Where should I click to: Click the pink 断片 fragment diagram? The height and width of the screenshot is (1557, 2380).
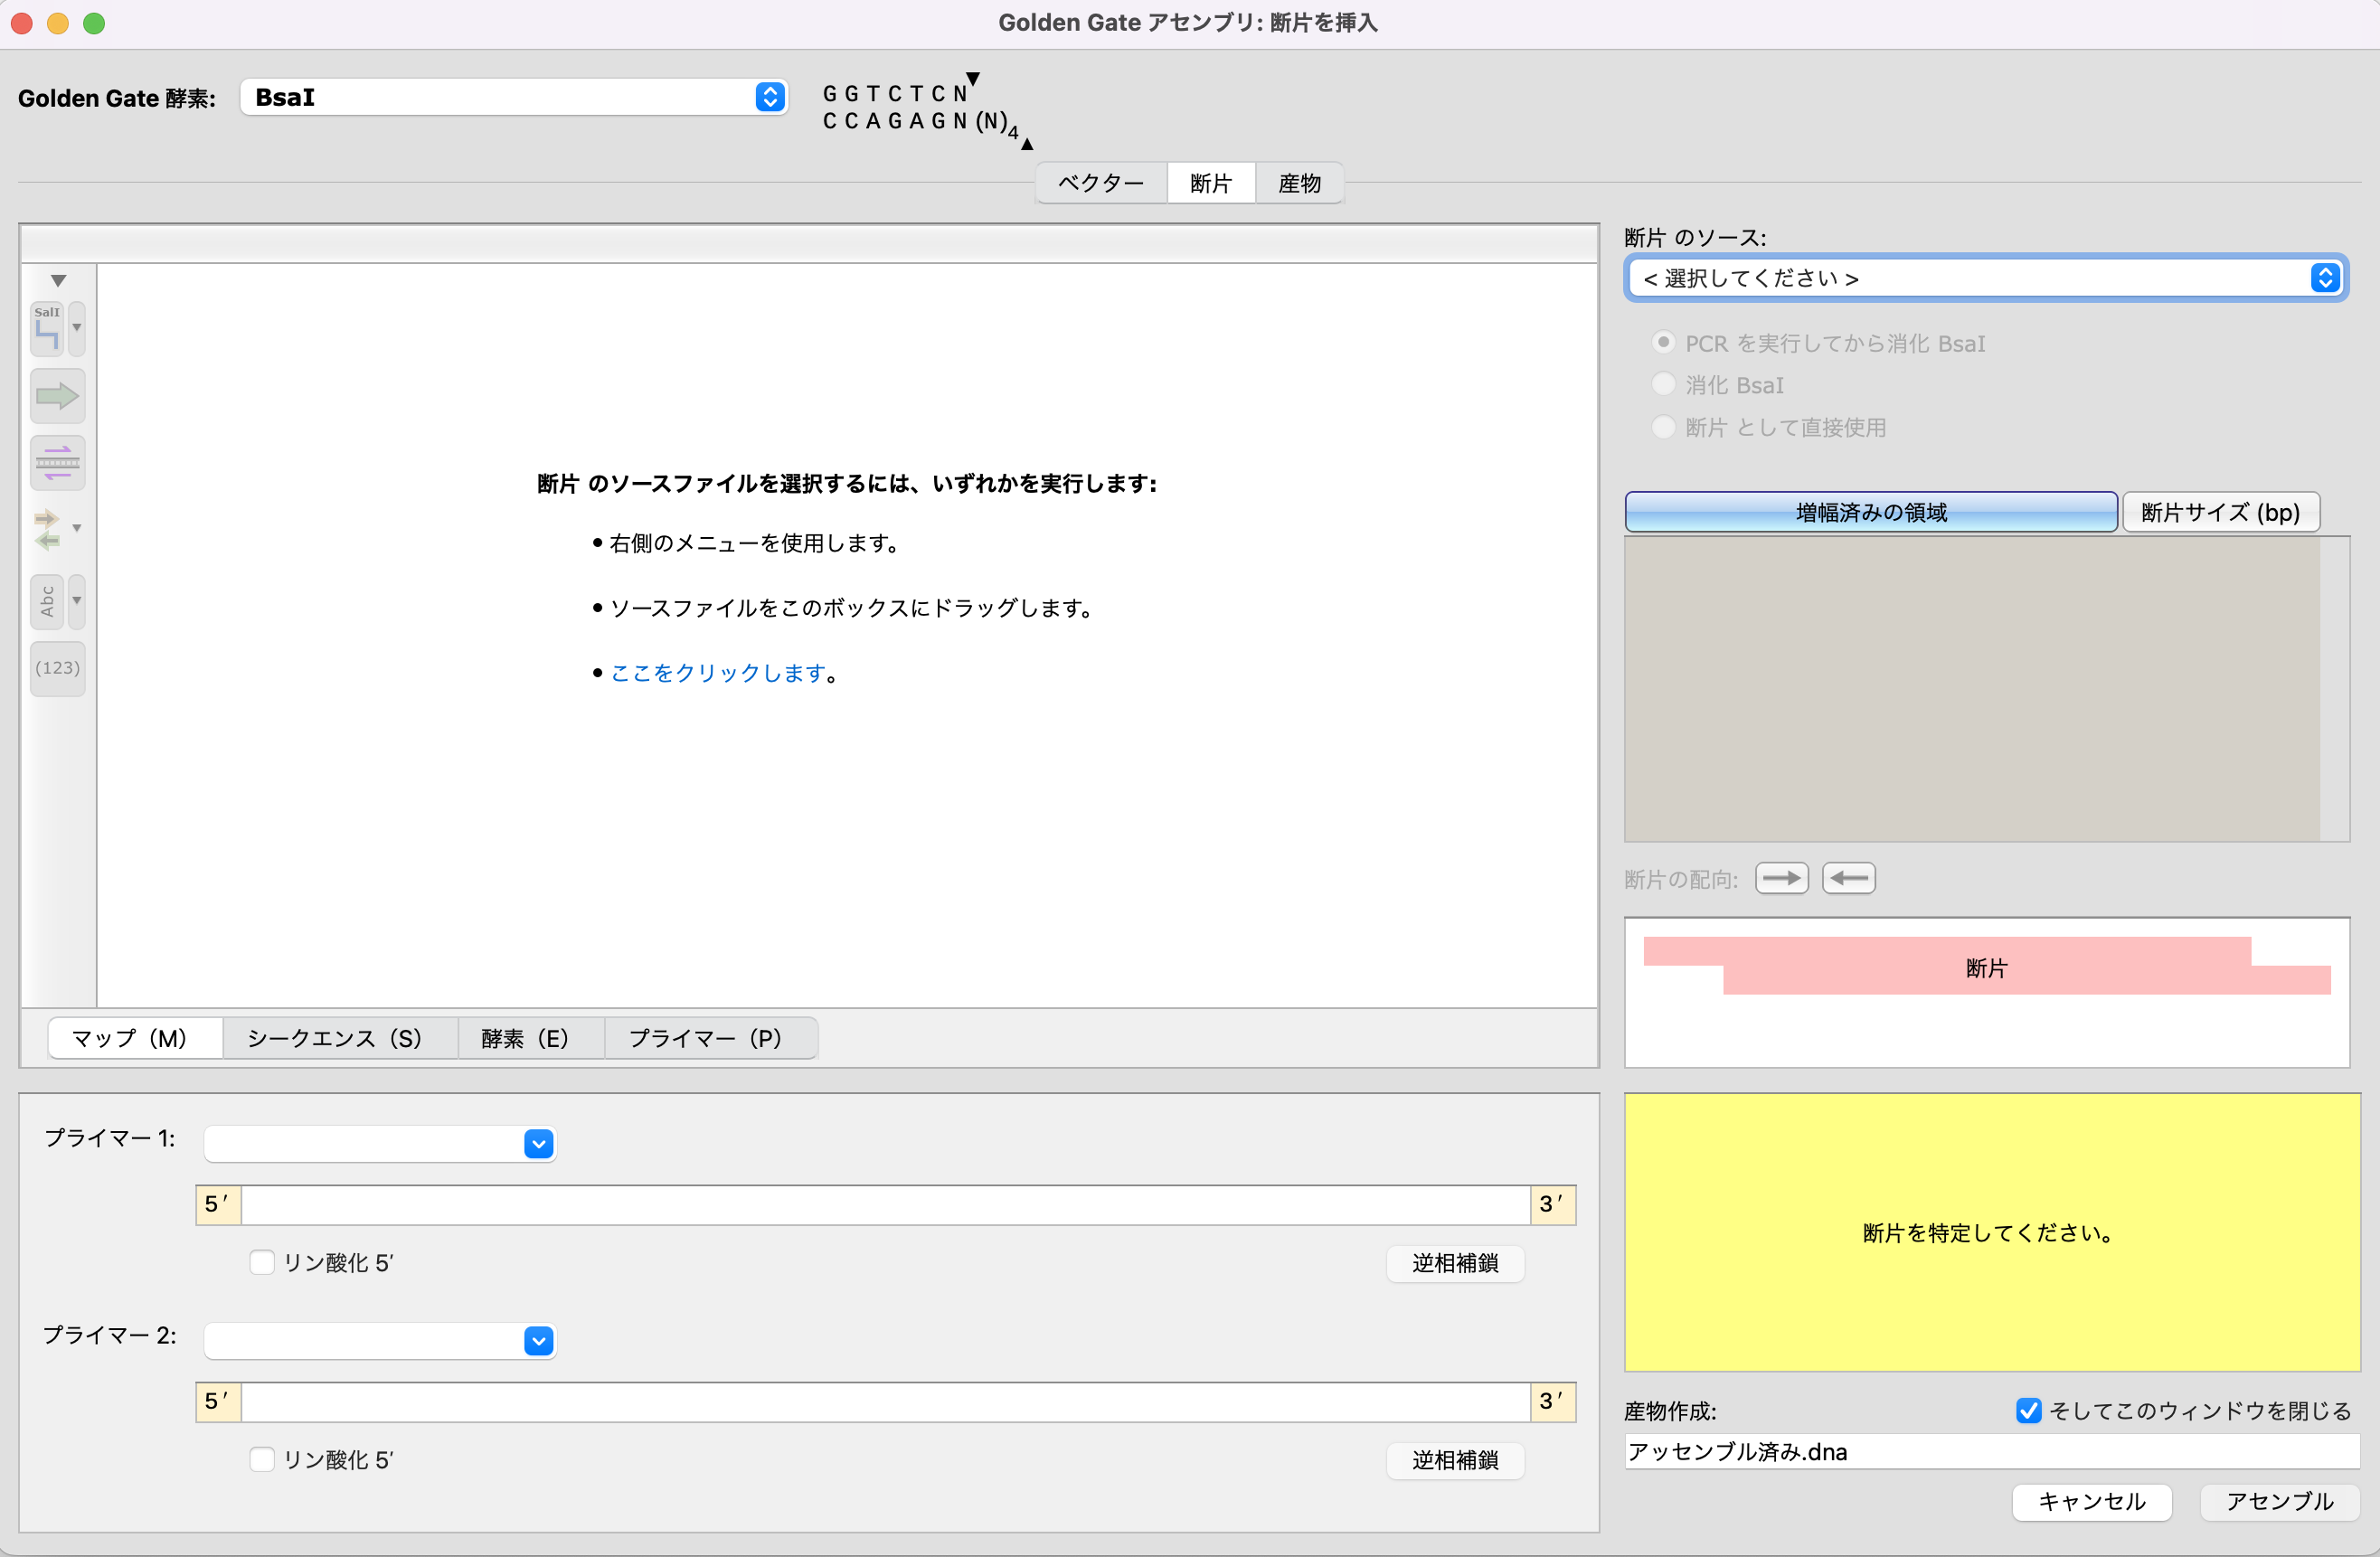1985,967
